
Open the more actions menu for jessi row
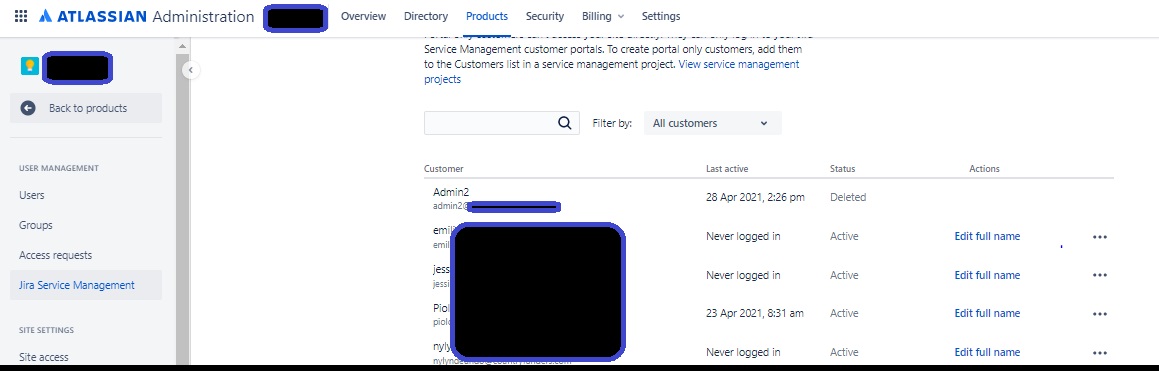(1100, 276)
